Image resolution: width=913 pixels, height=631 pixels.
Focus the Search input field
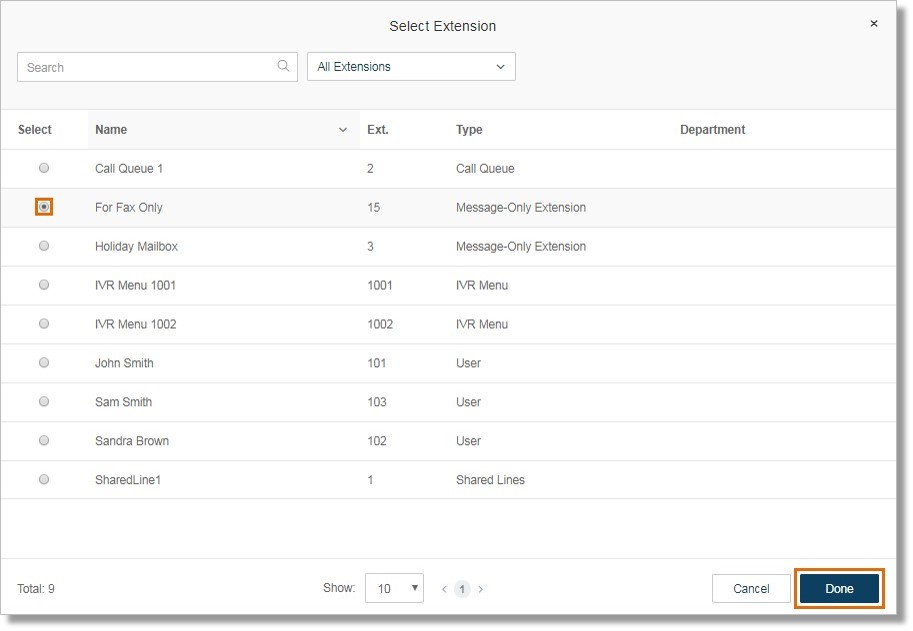coord(157,67)
